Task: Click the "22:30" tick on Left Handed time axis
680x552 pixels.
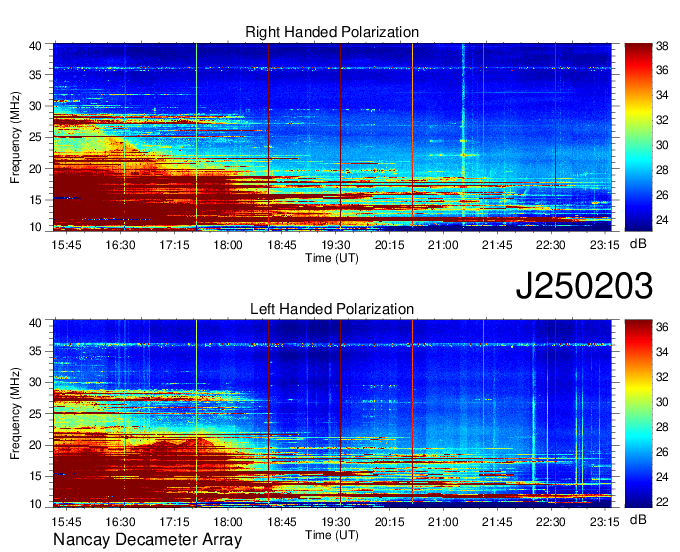Action: (550, 522)
